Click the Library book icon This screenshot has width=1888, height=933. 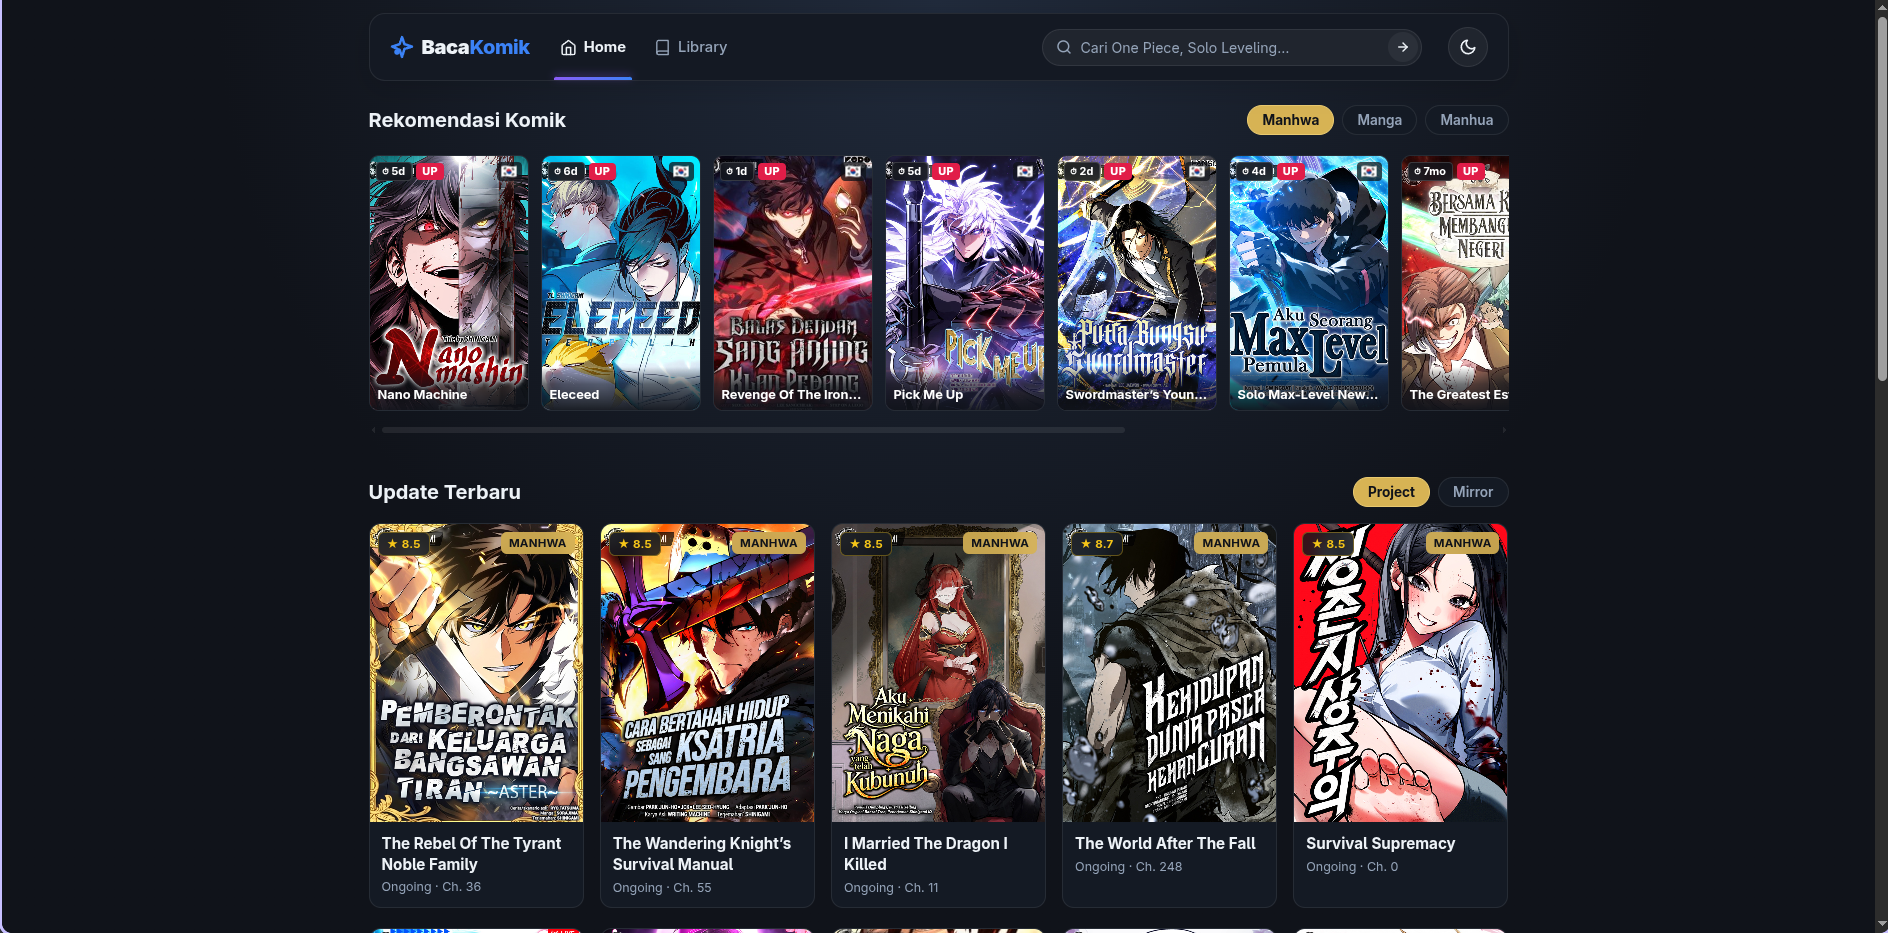pyautogui.click(x=662, y=47)
